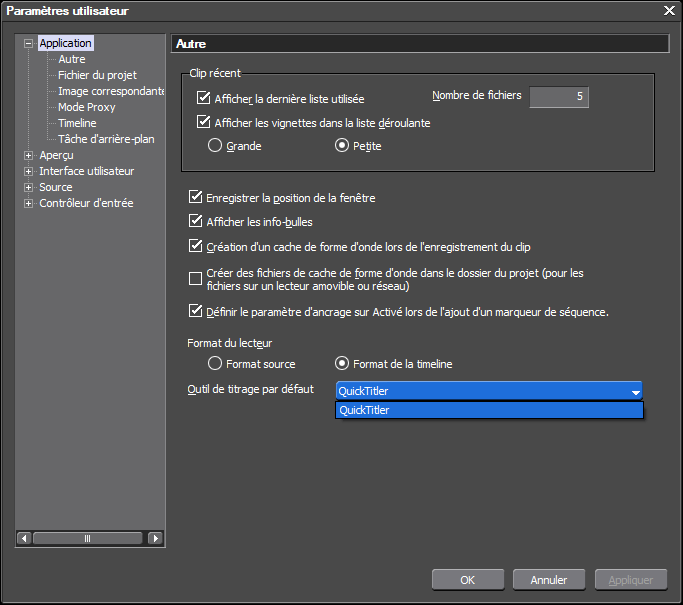Choose Format source radio button
The height and width of the screenshot is (605, 683).
(x=214, y=364)
